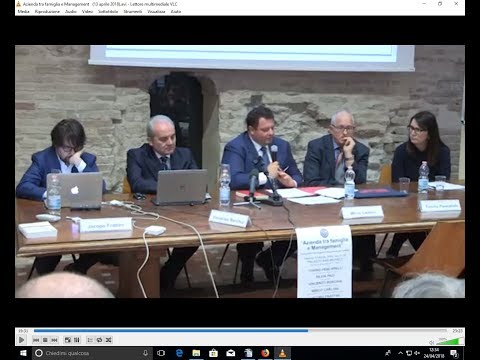Screen dimensions: 480x360
Task: Seek within the playback progress bar
Action: pyautogui.click(x=240, y=331)
